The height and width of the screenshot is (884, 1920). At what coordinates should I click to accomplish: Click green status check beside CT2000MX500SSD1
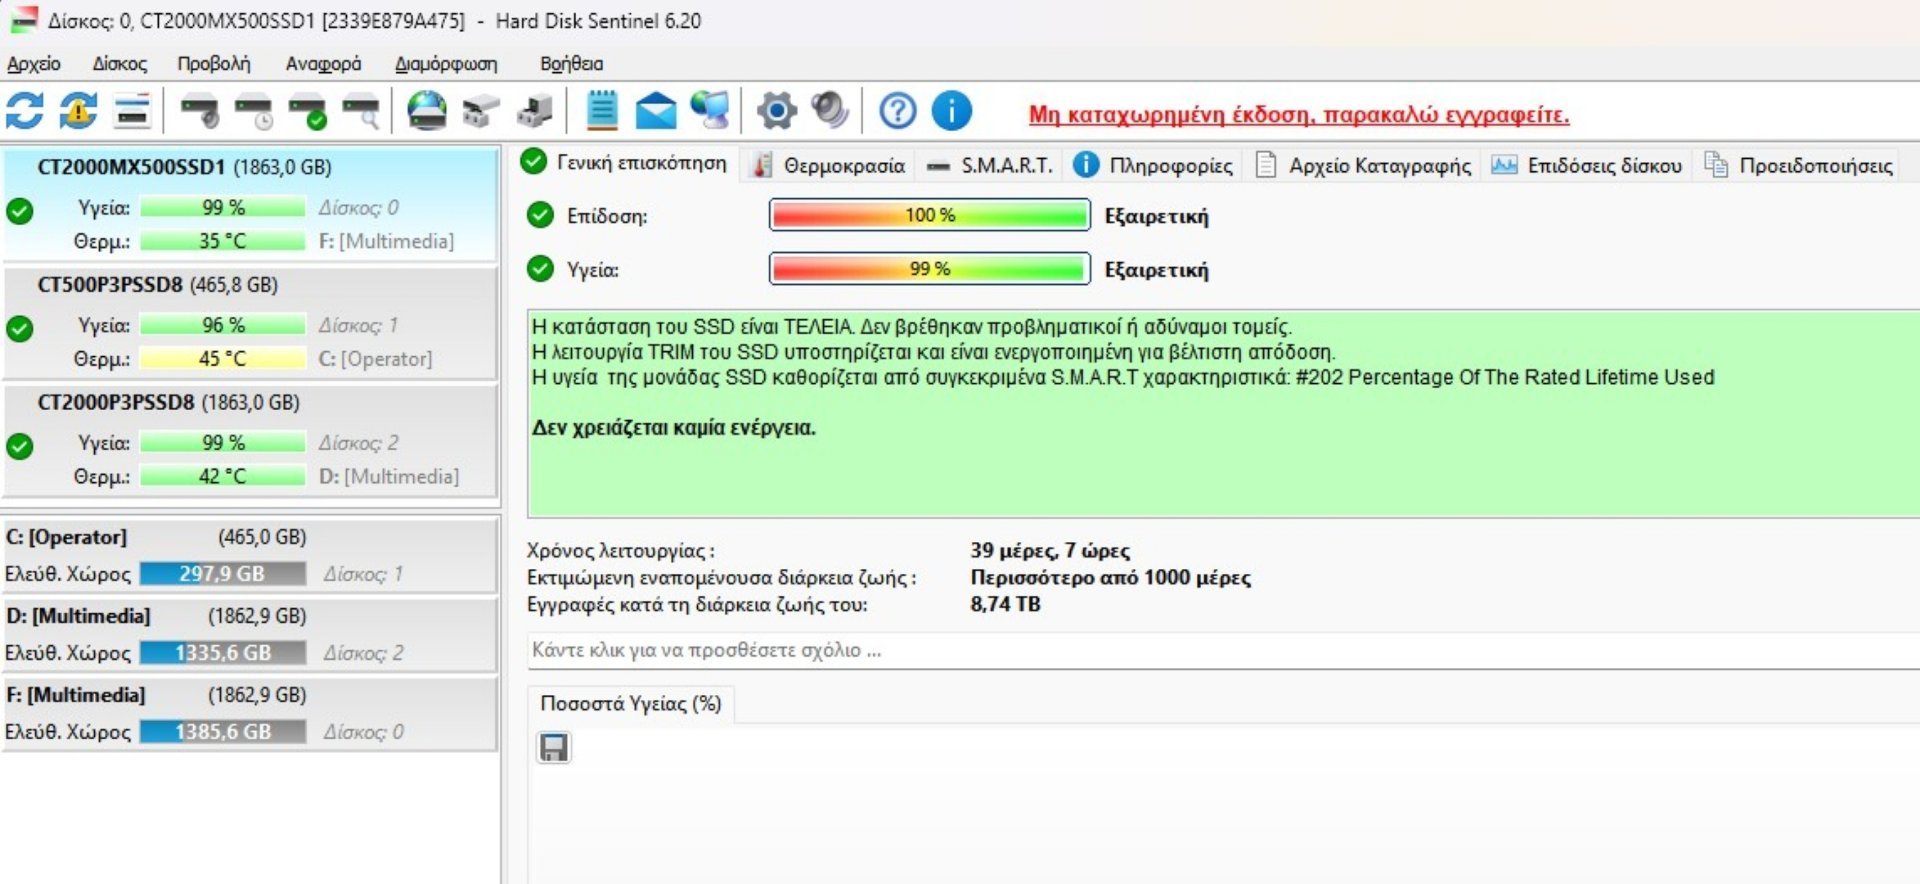[x=20, y=211]
